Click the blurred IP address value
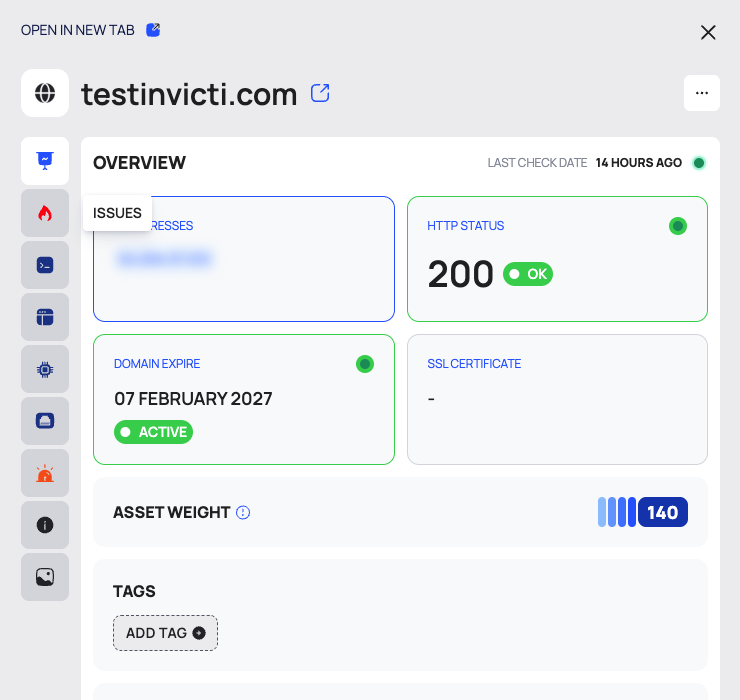The width and height of the screenshot is (740, 700). (165, 259)
